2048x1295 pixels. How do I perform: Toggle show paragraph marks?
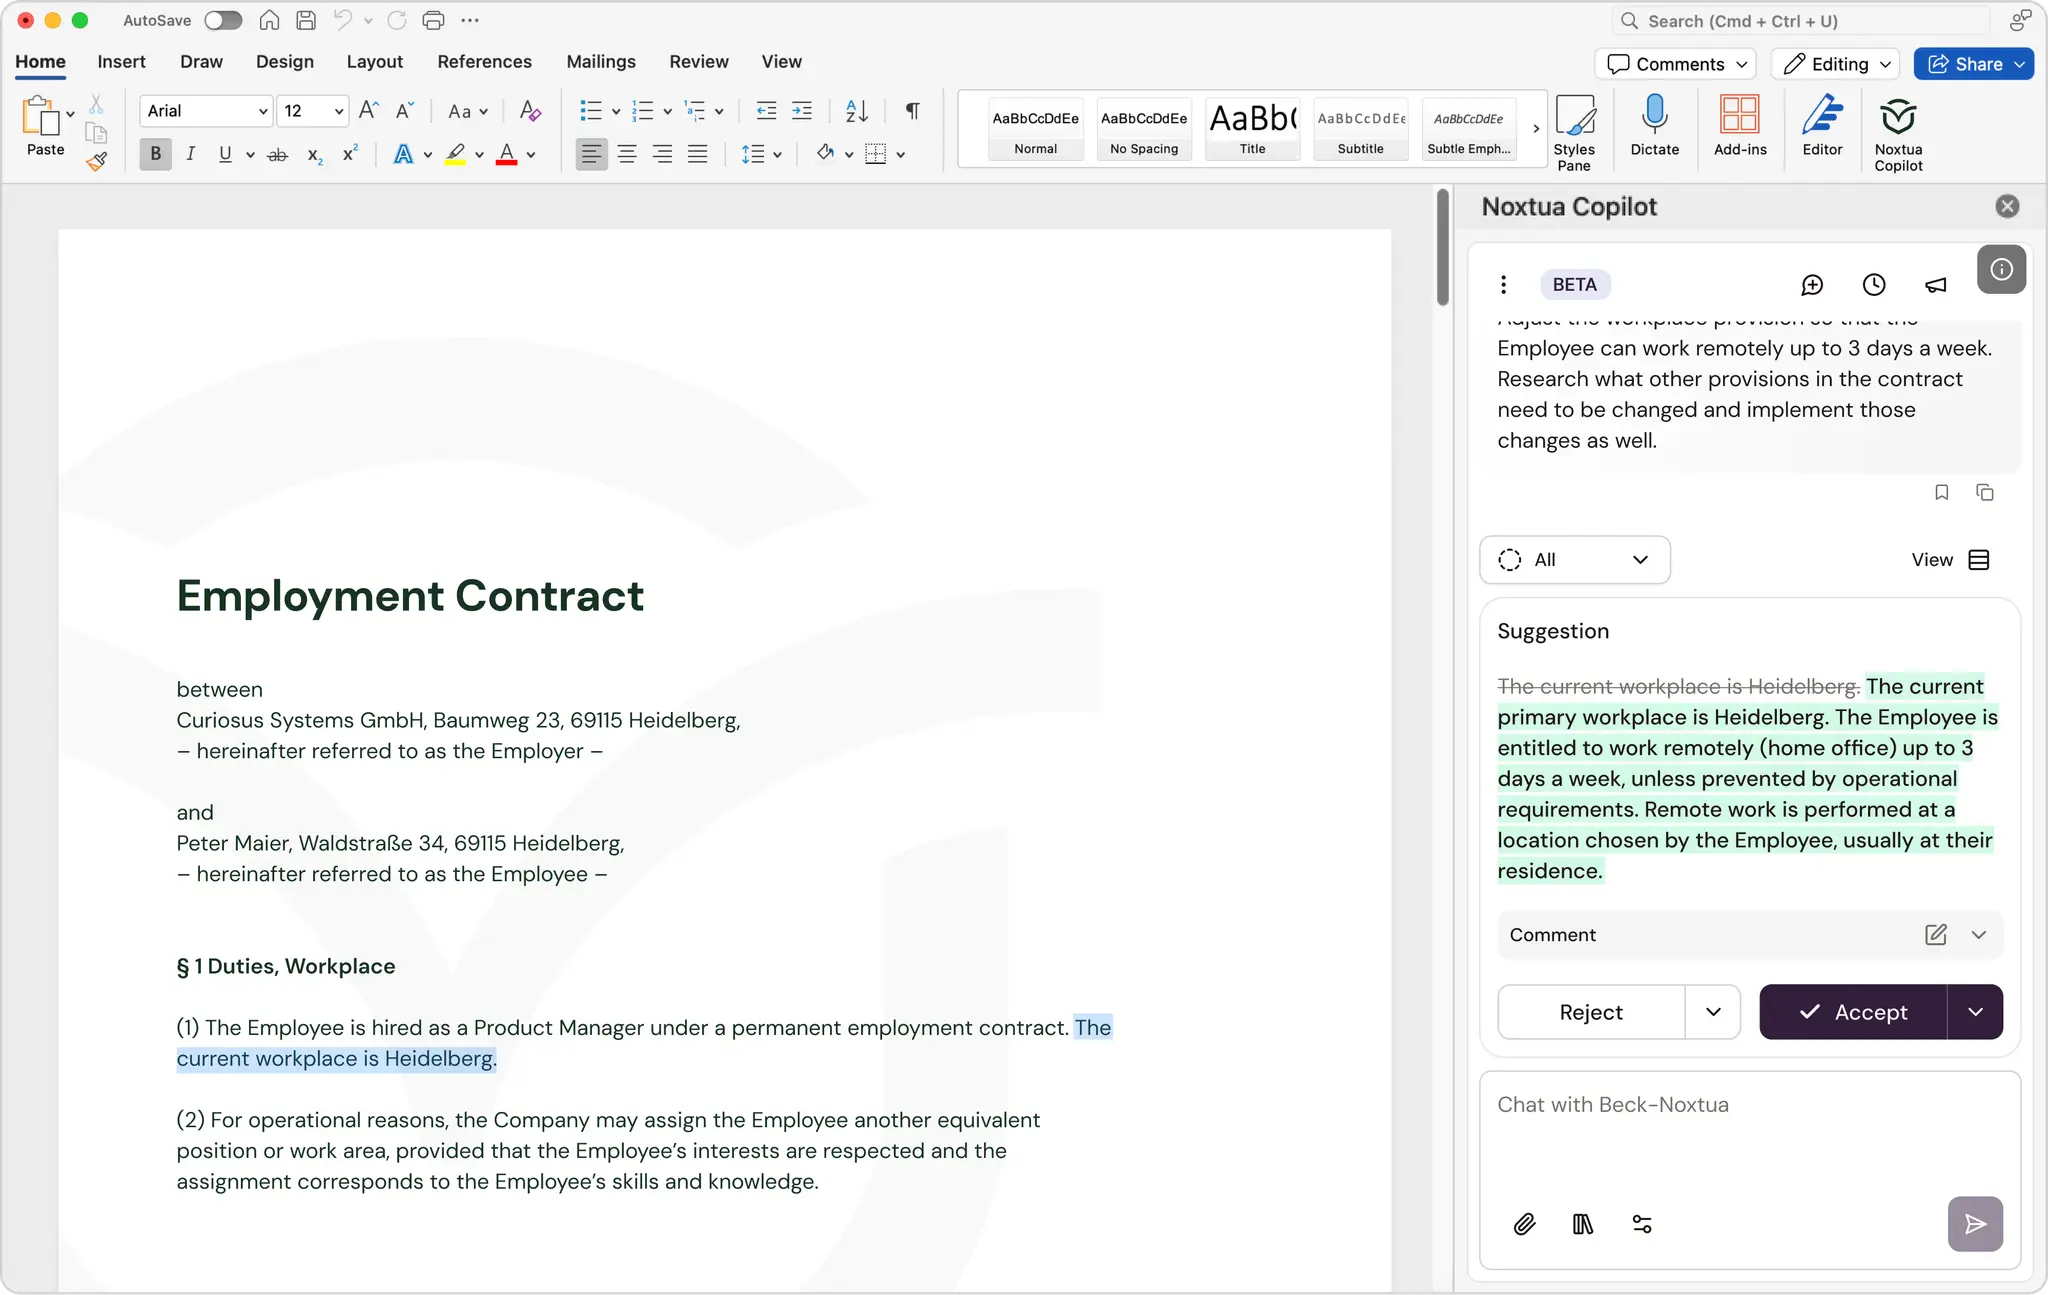(912, 111)
